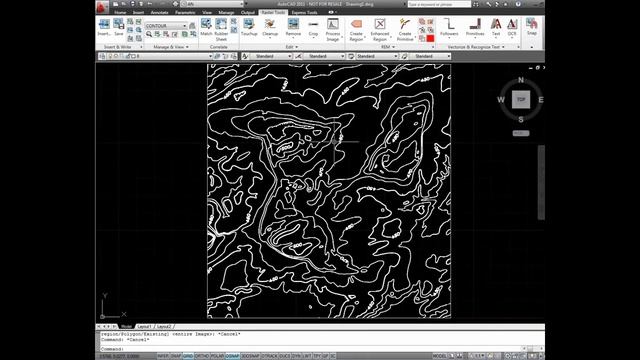Viewport: 640px width, 360px height.
Task: Open the Express Tools ribbon tab
Action: pos(304,13)
